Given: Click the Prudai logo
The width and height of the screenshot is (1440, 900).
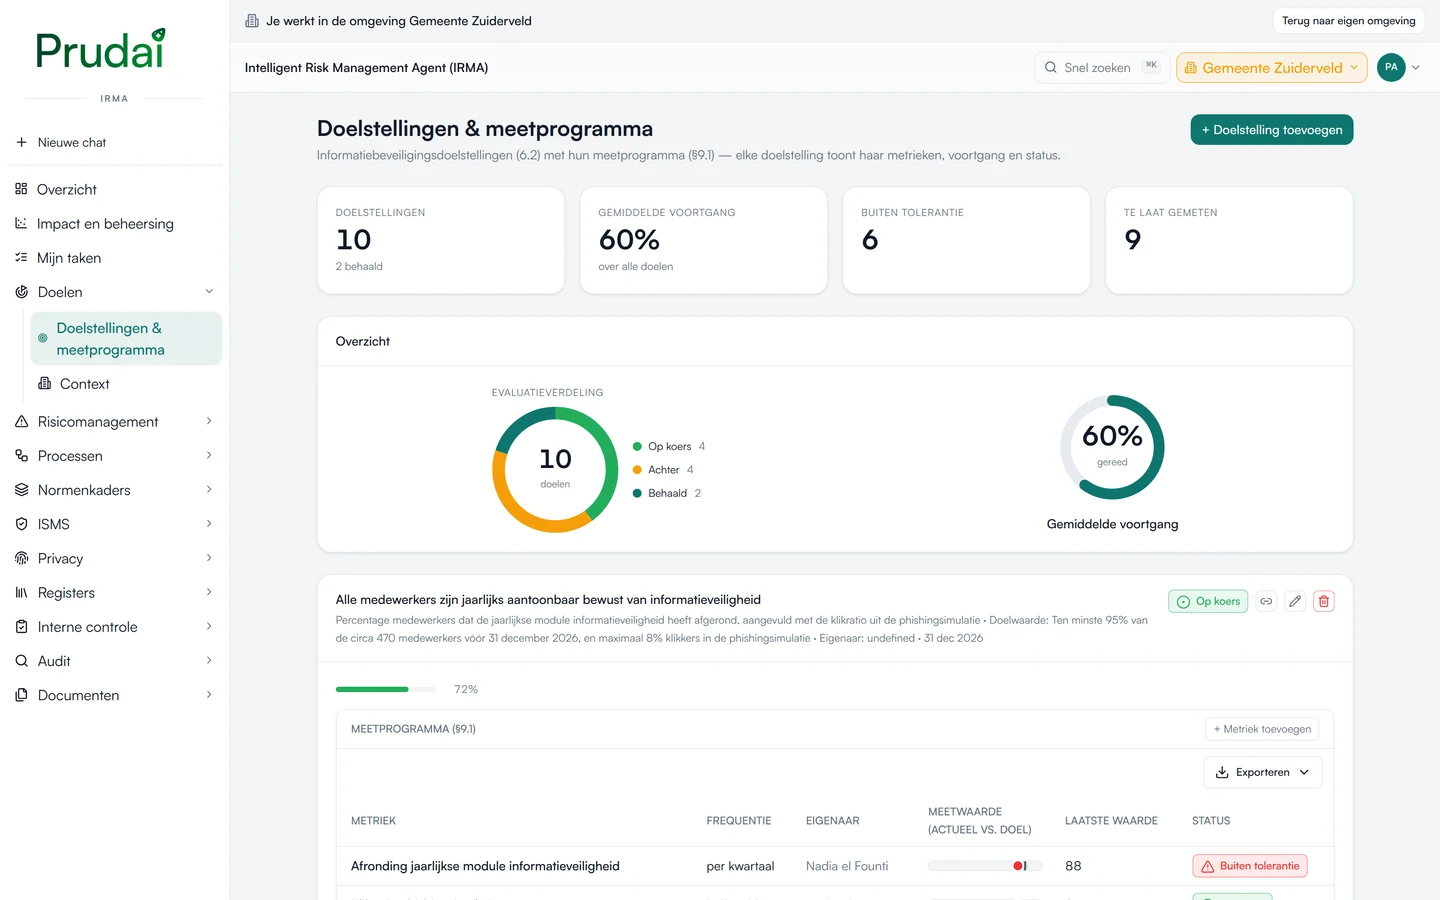Looking at the screenshot, I should 100,49.
